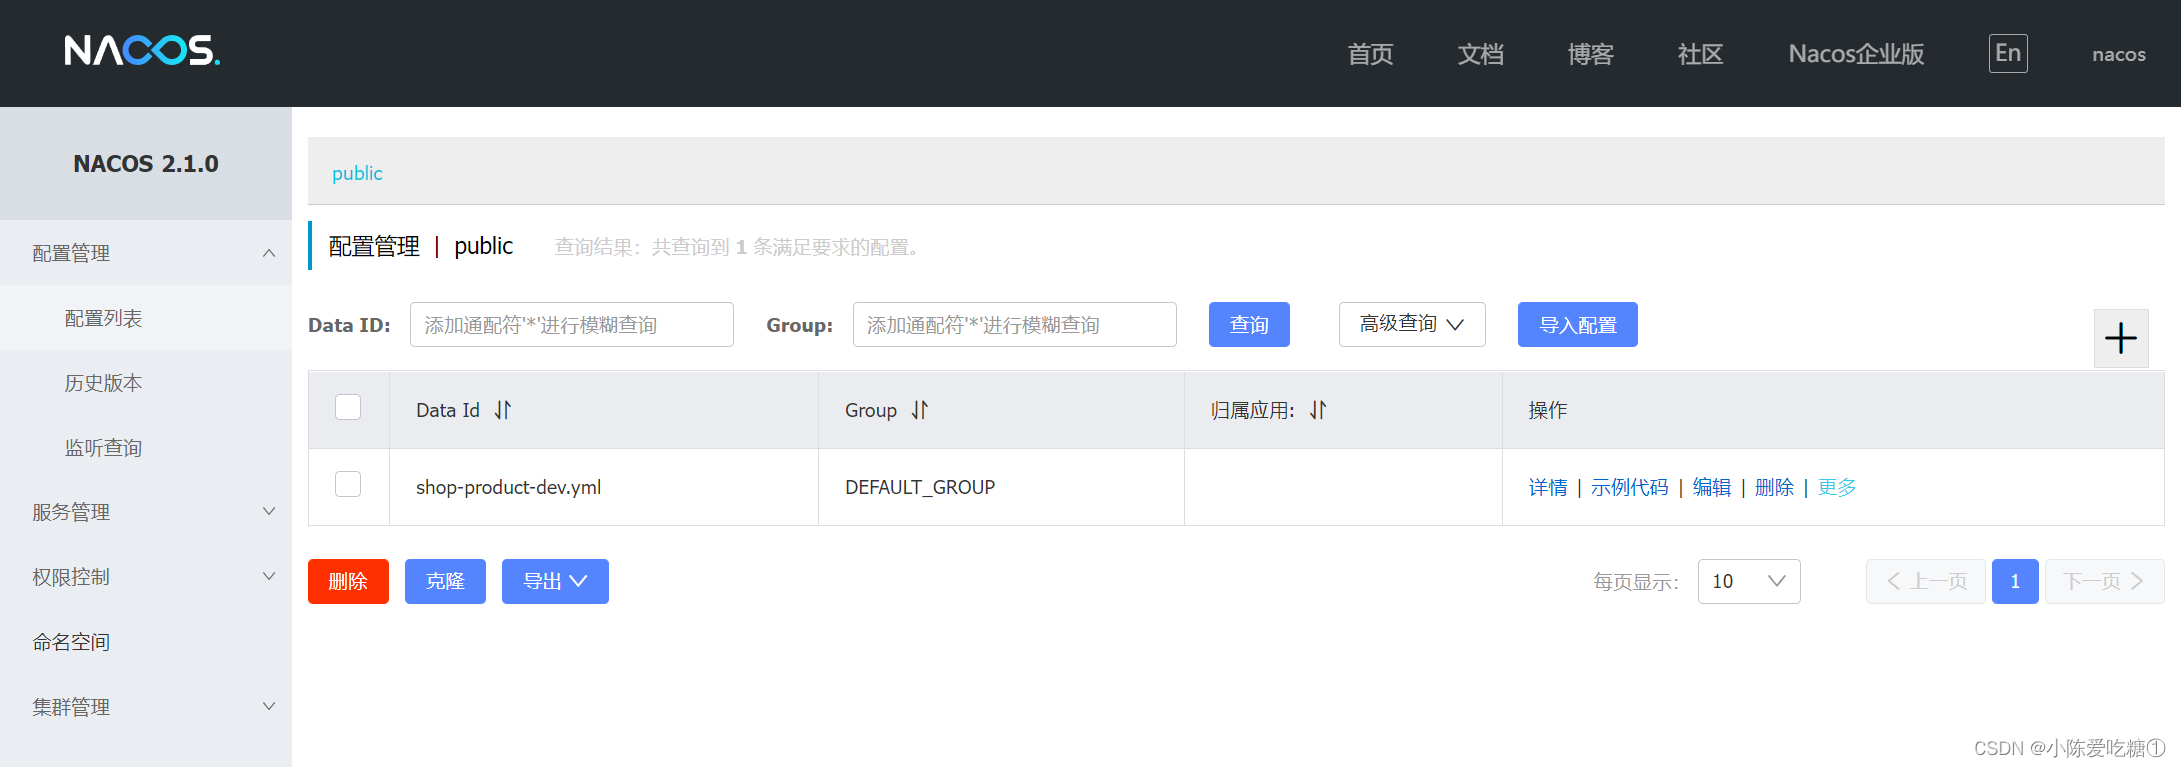Open the 首页 top menu item
Image resolution: width=2181 pixels, height=767 pixels.
click(x=1370, y=54)
